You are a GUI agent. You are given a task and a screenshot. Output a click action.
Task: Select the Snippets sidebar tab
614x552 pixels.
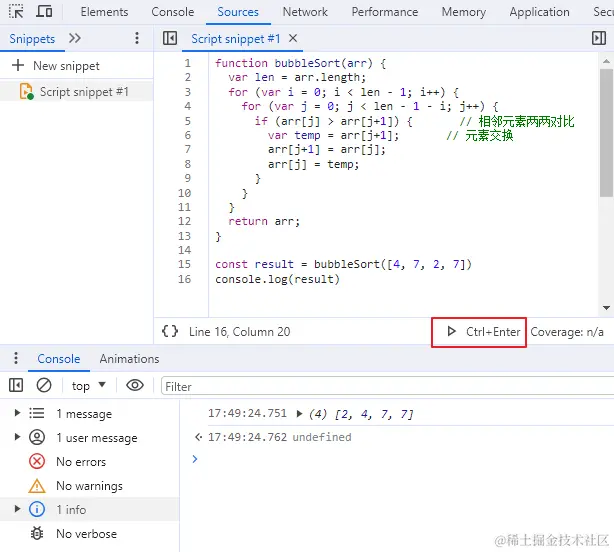click(x=32, y=39)
